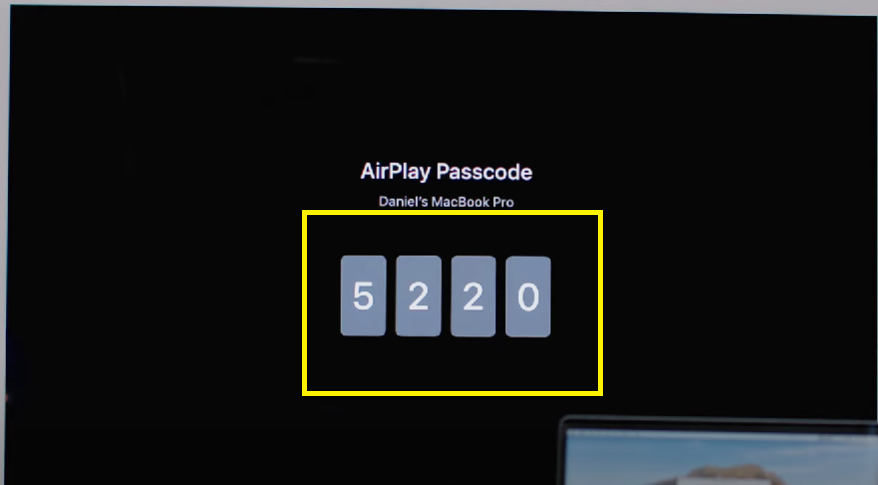The width and height of the screenshot is (878, 485).
Task: Click the laptop image in bottom-right corner
Action: (719, 451)
